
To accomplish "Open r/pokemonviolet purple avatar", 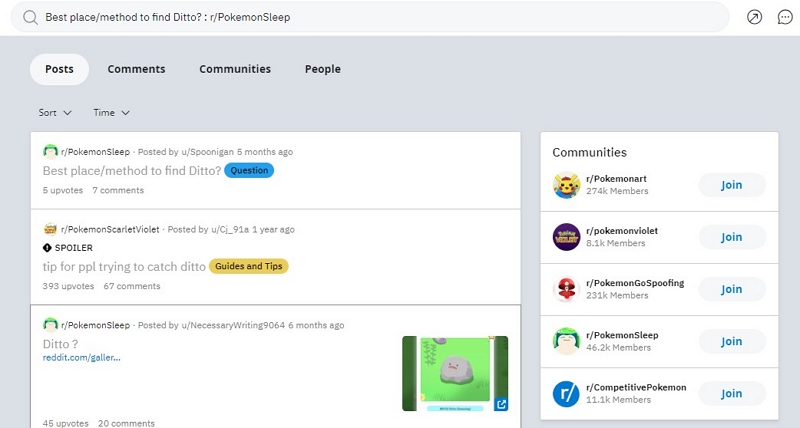I will click(x=566, y=237).
